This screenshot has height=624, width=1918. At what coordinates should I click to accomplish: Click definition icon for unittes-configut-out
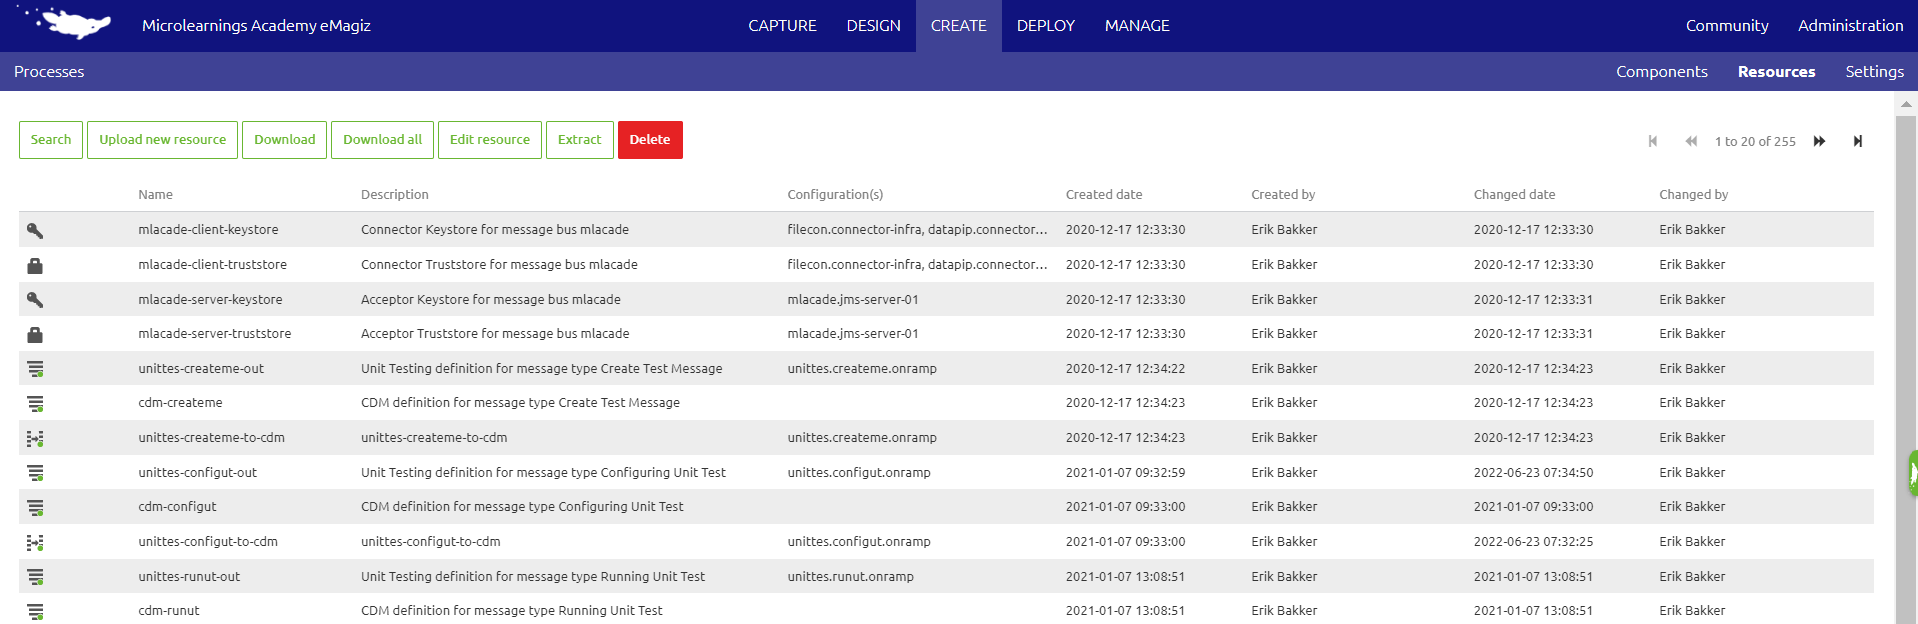coord(35,473)
